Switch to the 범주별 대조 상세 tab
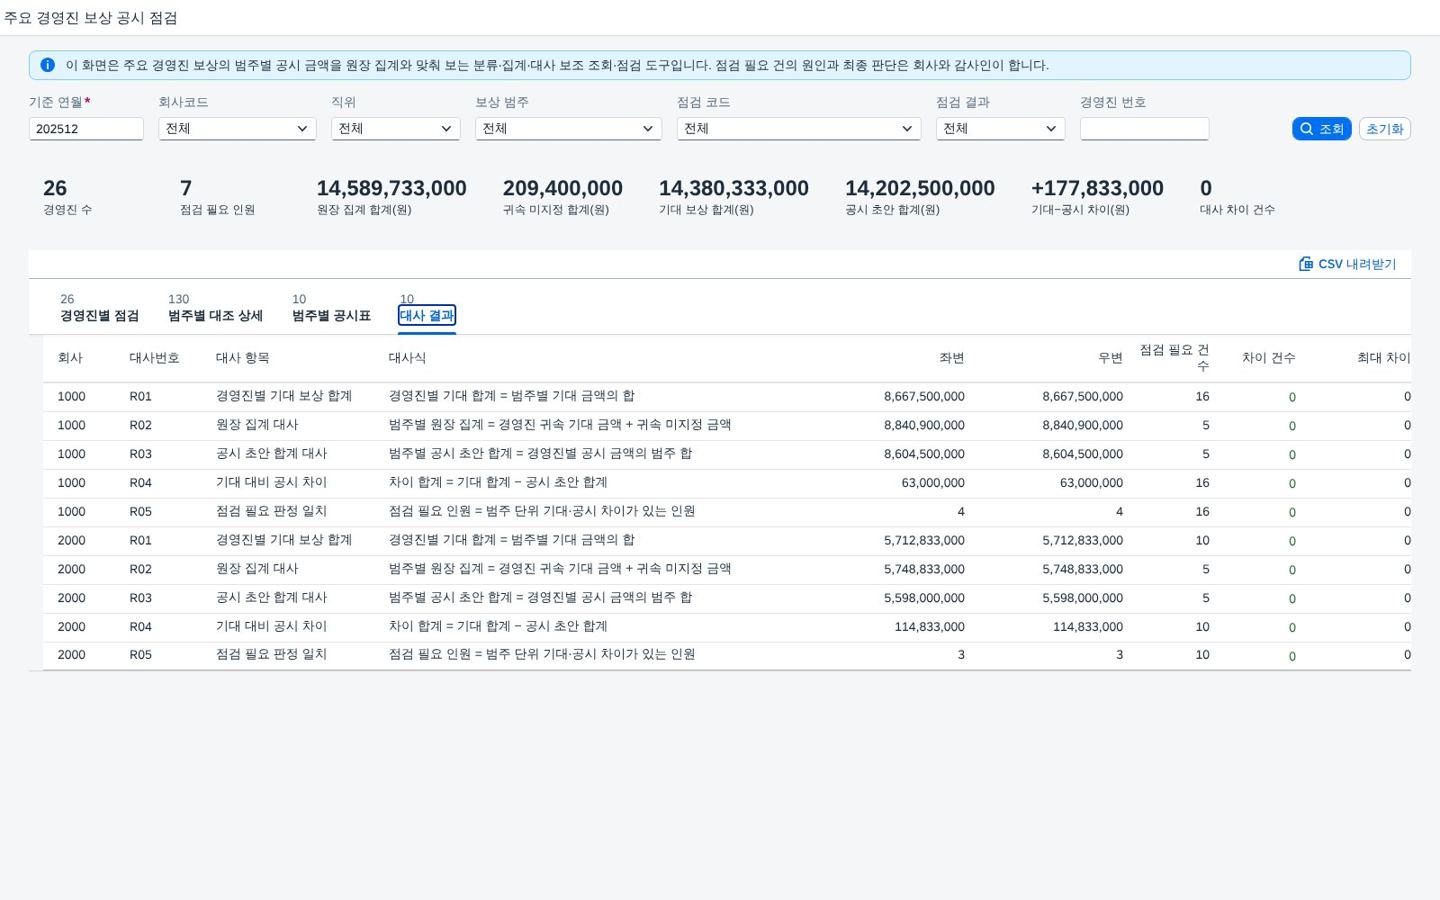The height and width of the screenshot is (900, 1440). [x=215, y=308]
